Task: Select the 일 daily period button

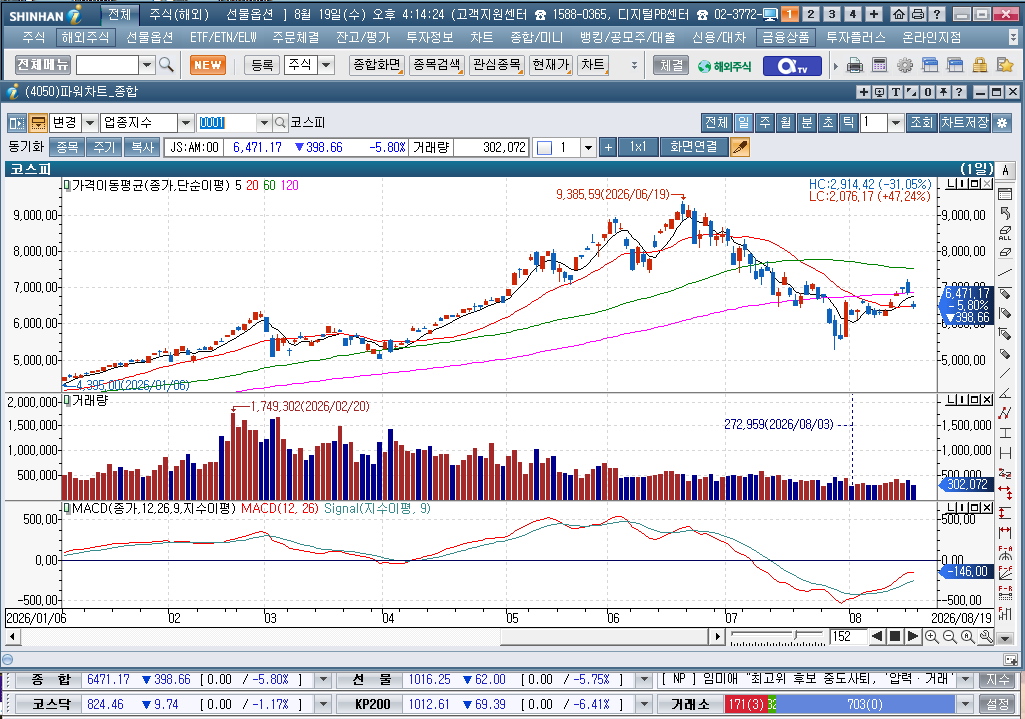Action: (x=743, y=122)
